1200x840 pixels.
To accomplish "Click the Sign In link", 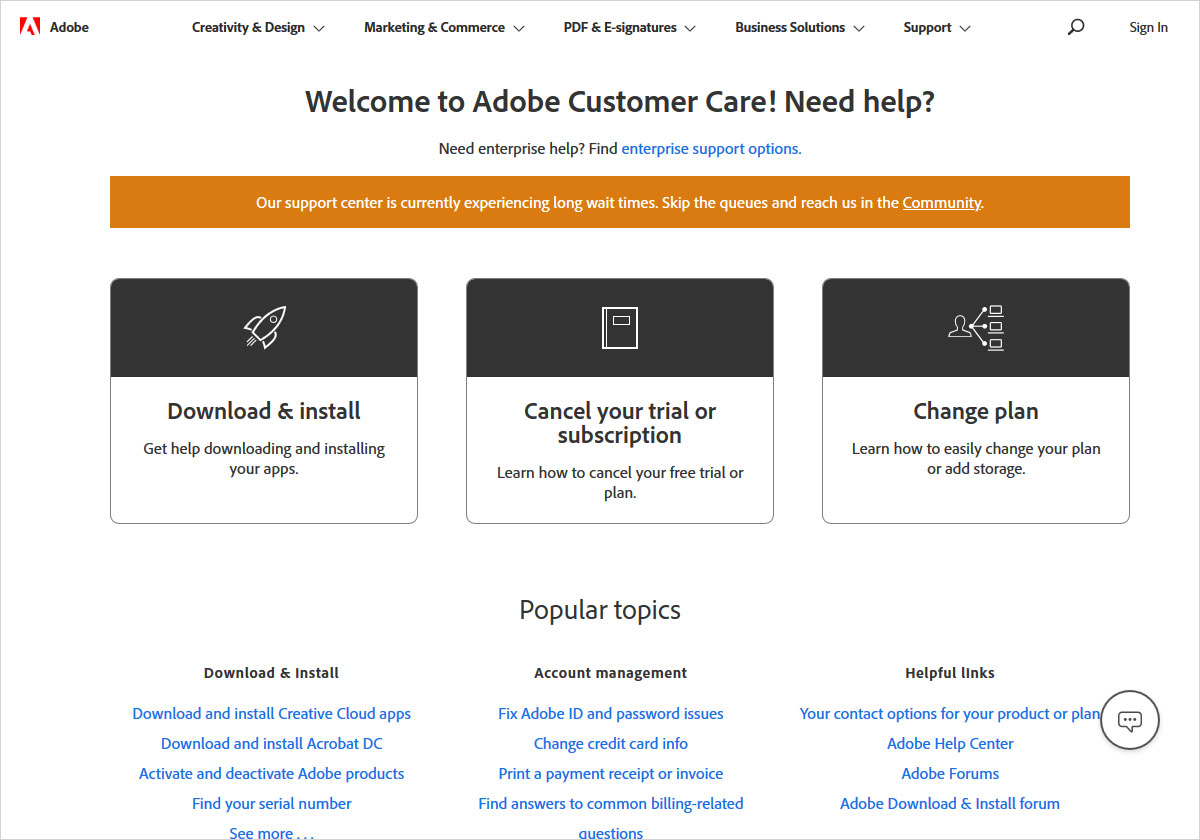I will [x=1148, y=28].
